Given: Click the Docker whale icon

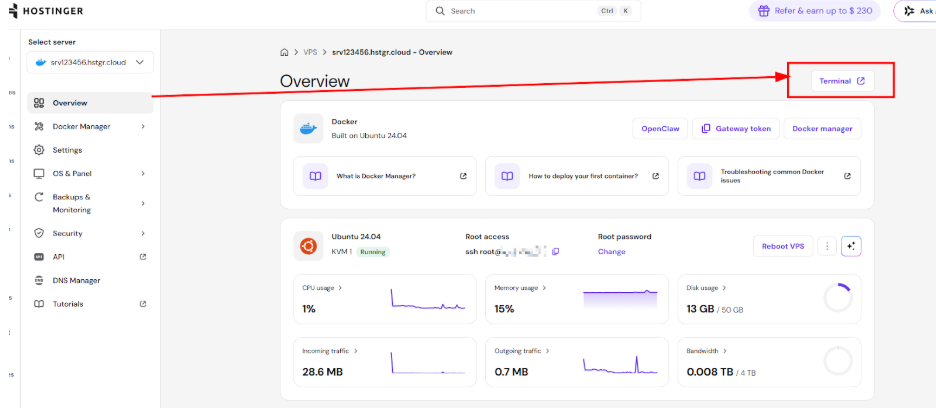Looking at the screenshot, I should click(308, 128).
